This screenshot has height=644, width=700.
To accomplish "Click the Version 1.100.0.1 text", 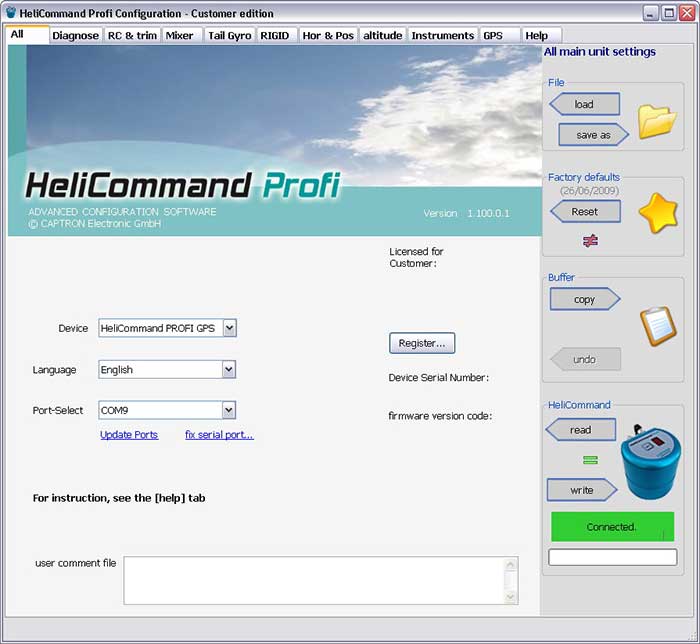I will pos(467,213).
